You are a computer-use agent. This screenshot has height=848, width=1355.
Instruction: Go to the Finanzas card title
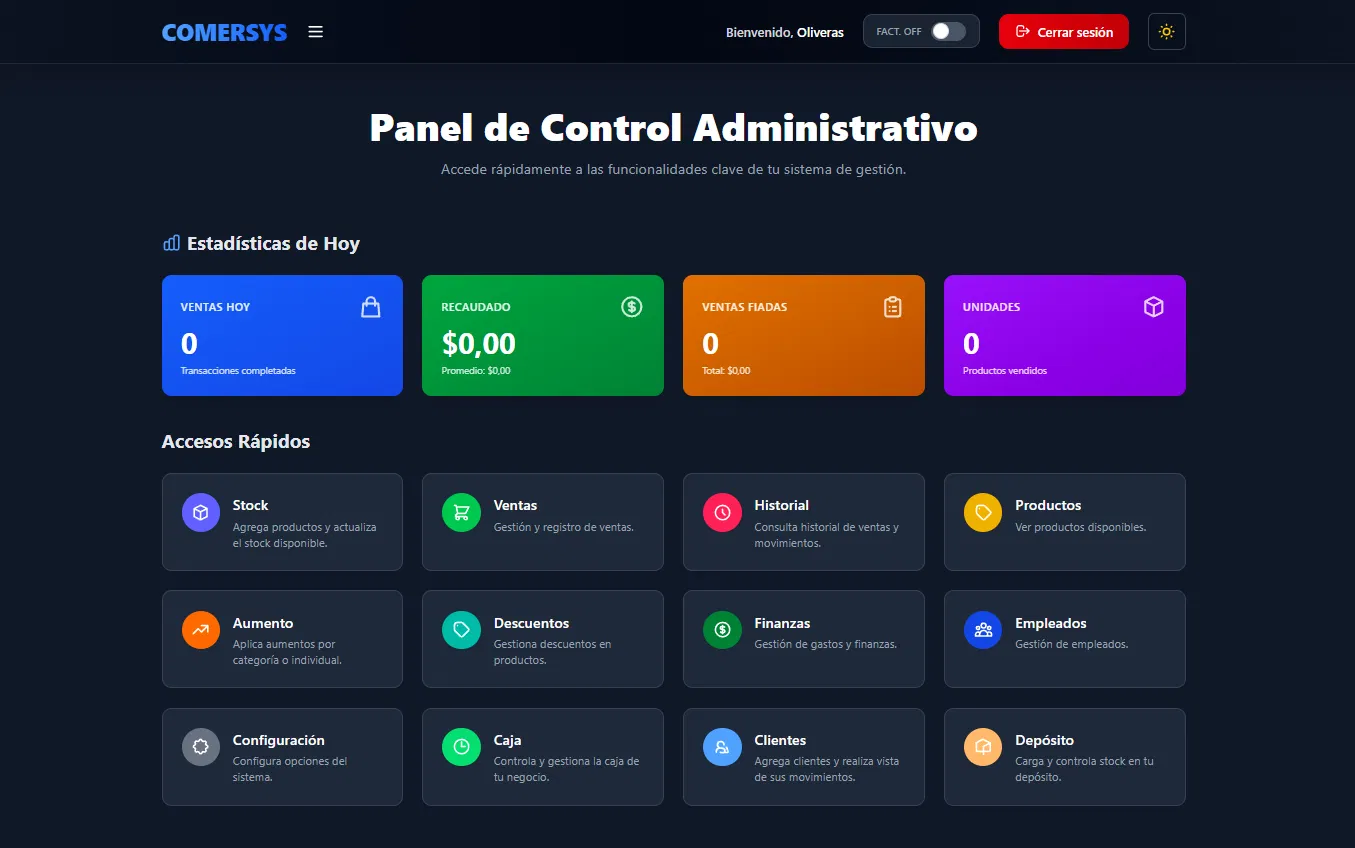coord(782,623)
